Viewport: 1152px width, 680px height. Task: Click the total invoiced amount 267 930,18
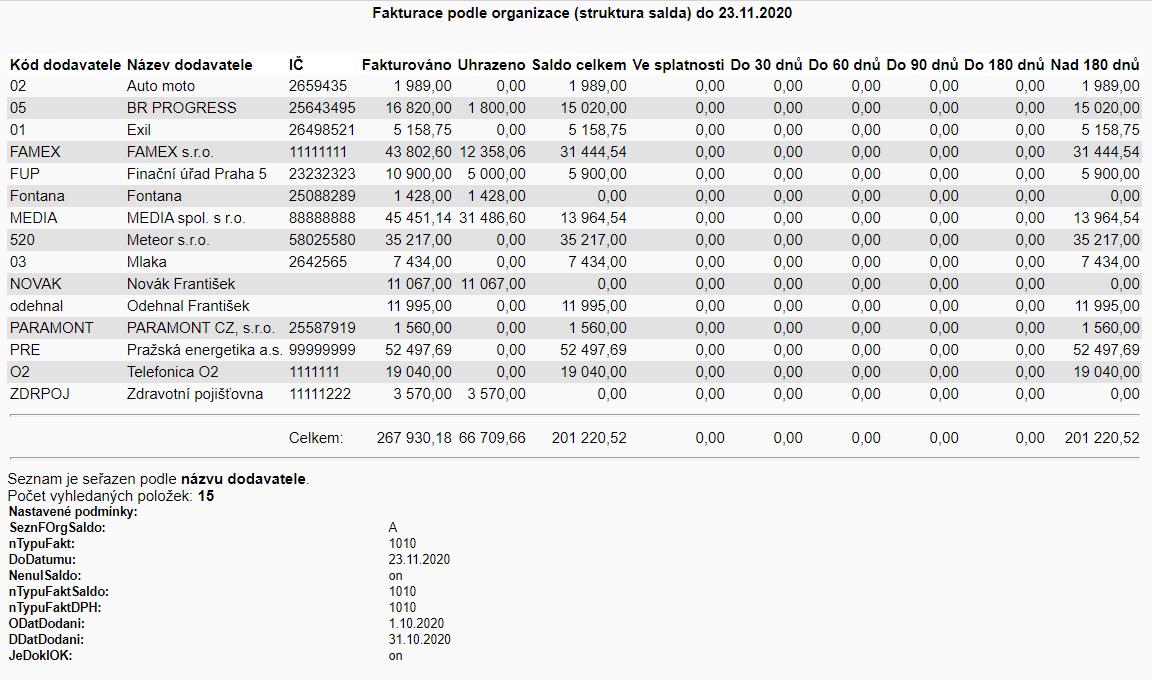414,438
